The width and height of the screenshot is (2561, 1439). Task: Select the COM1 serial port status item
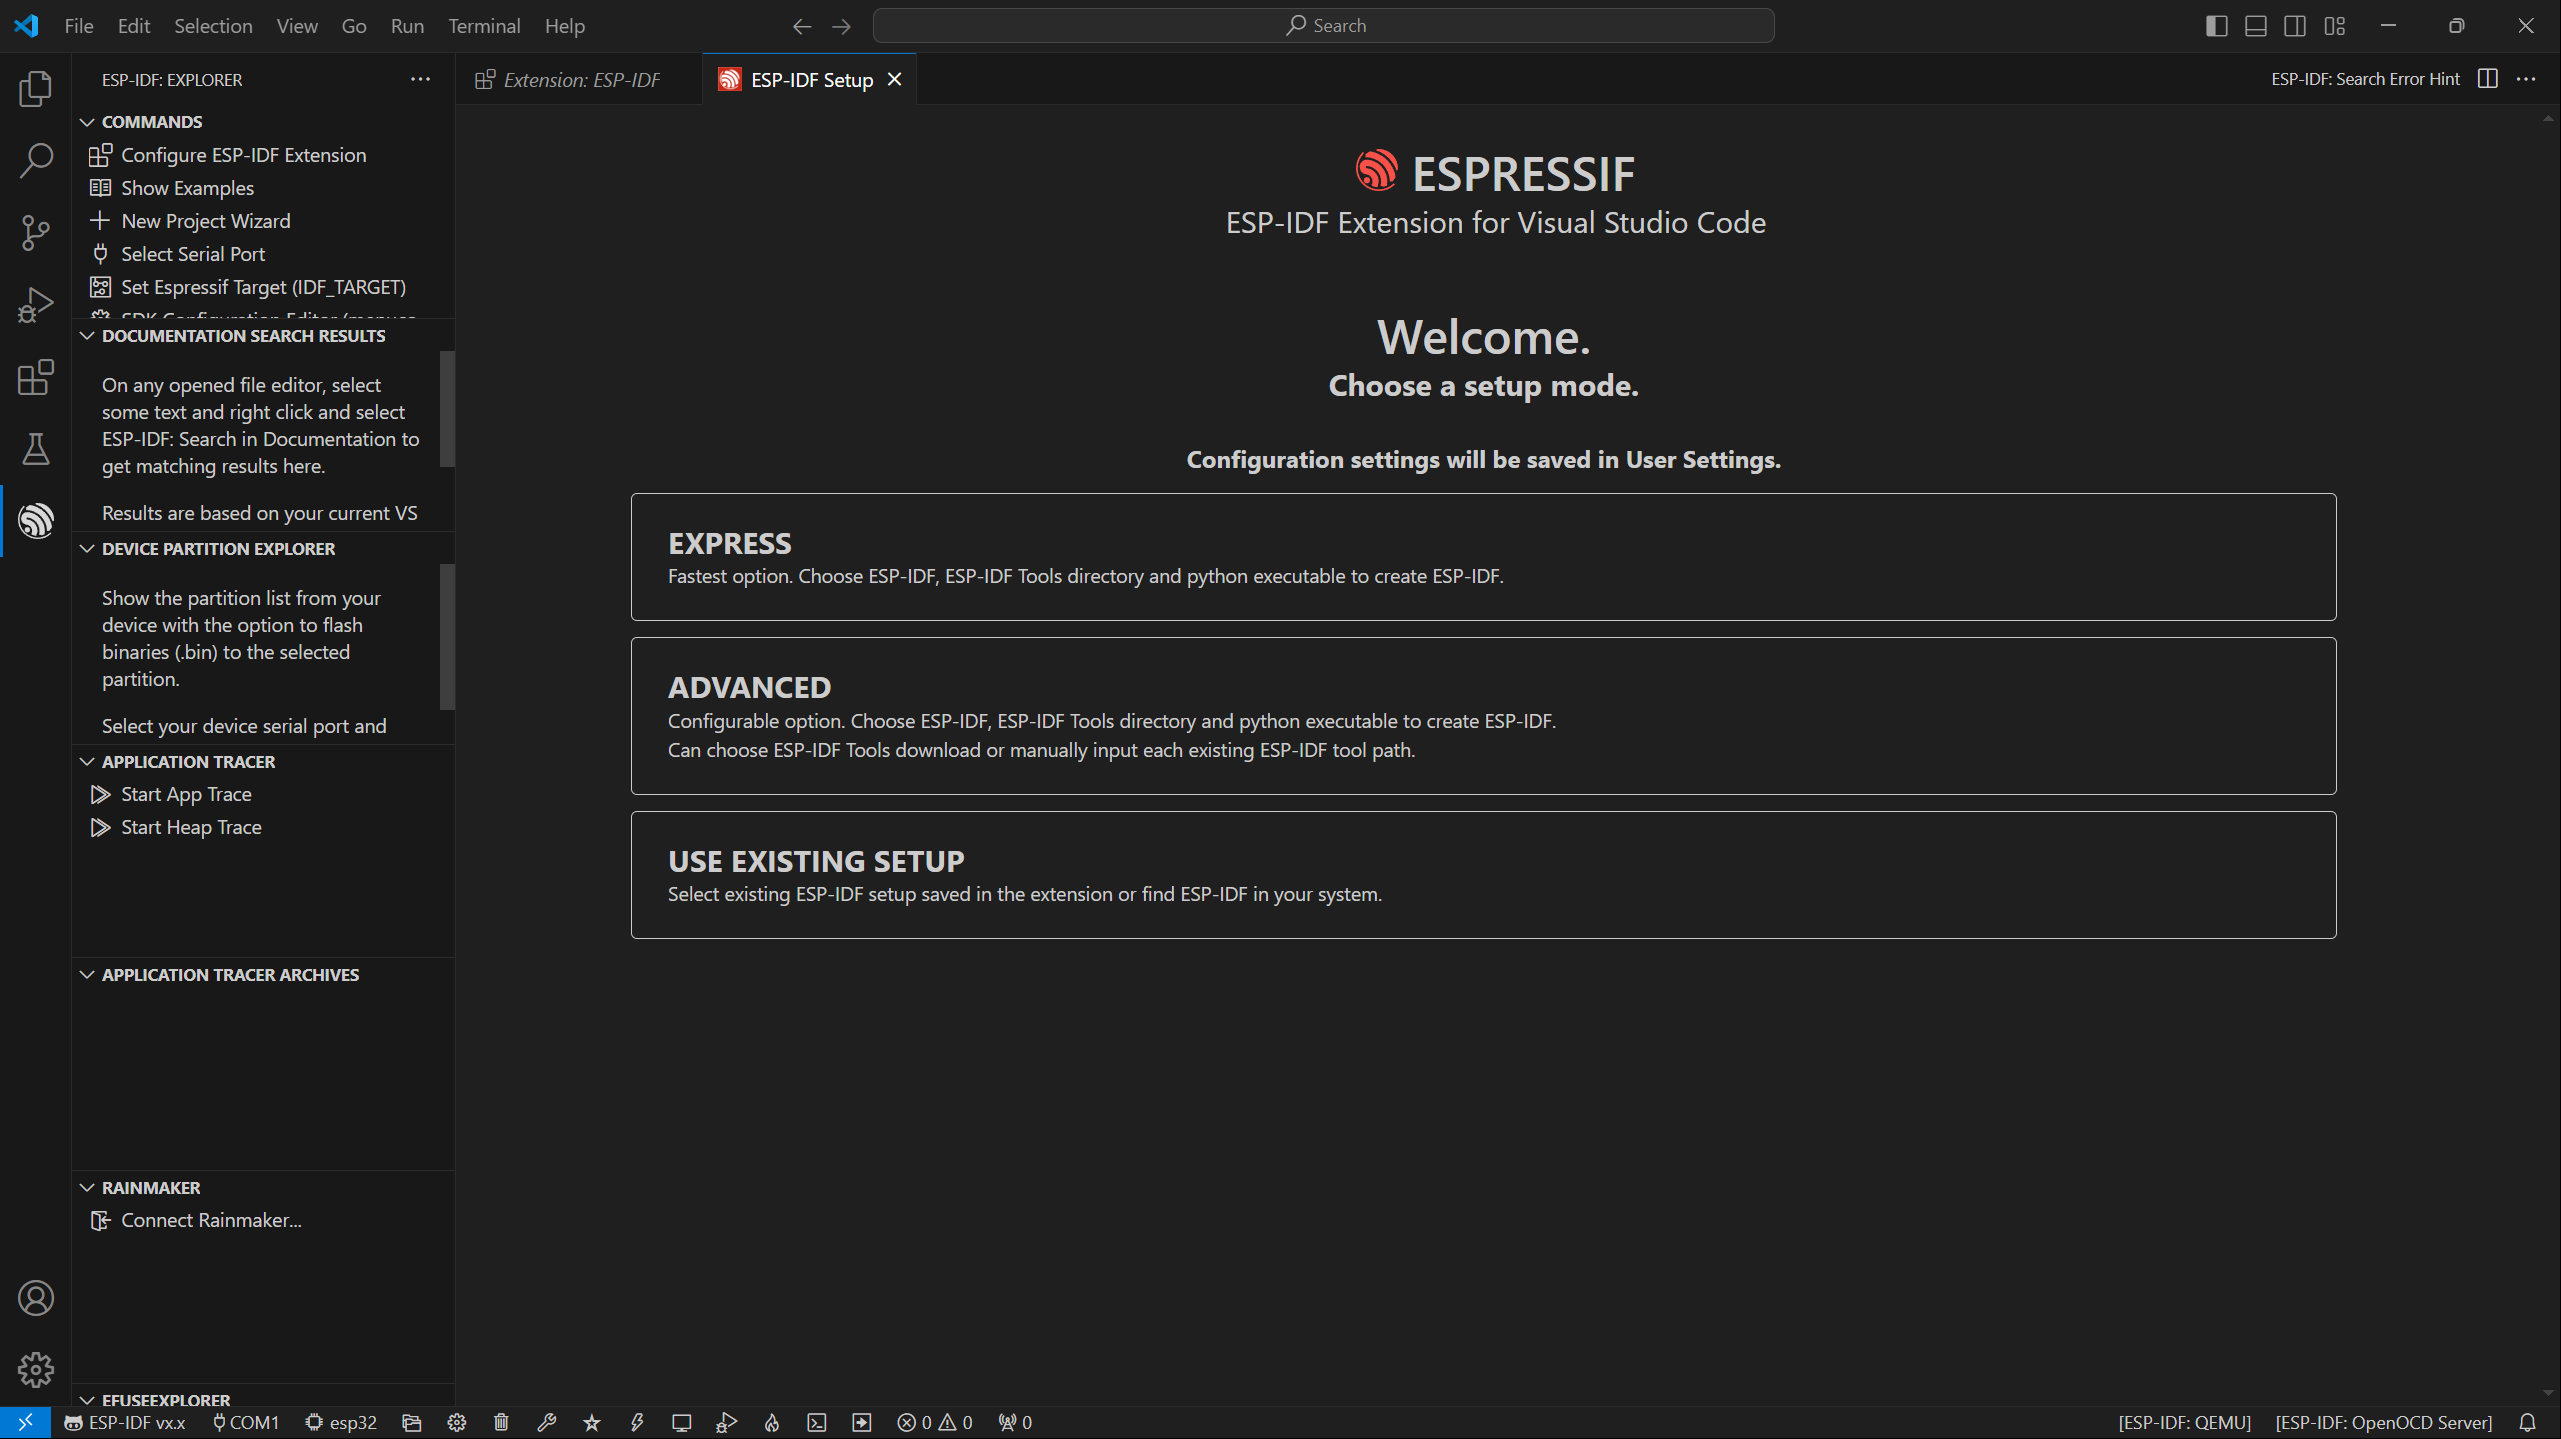246,1422
